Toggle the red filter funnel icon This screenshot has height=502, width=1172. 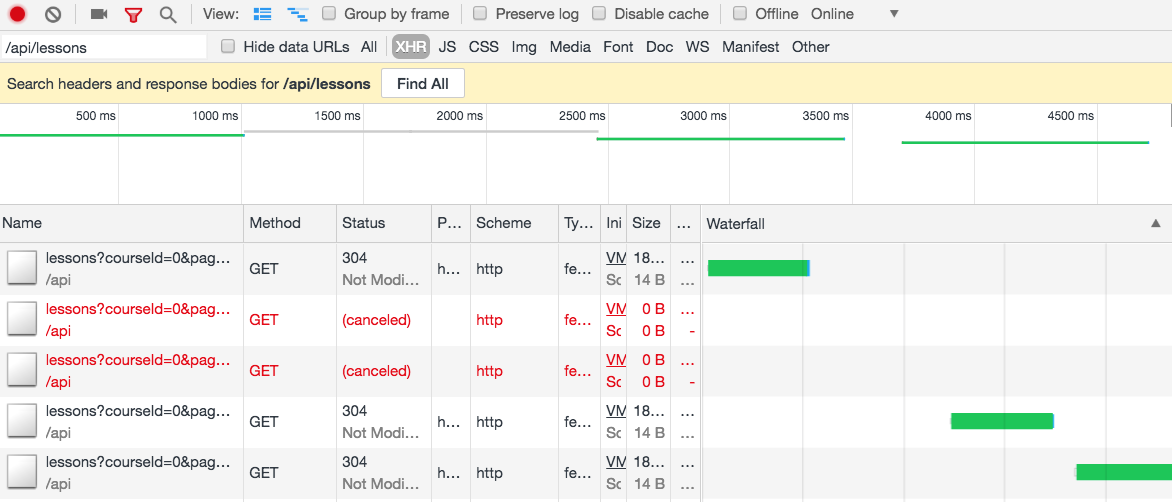pos(133,14)
